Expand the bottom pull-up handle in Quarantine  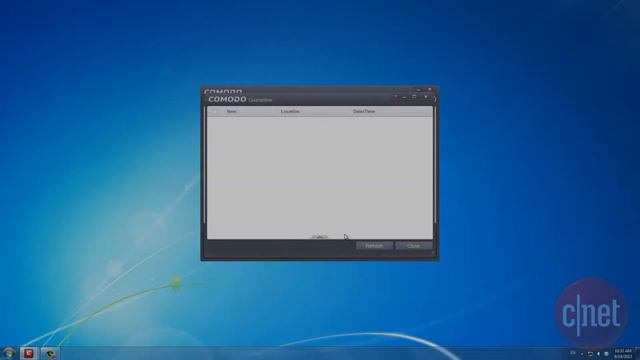[320, 236]
